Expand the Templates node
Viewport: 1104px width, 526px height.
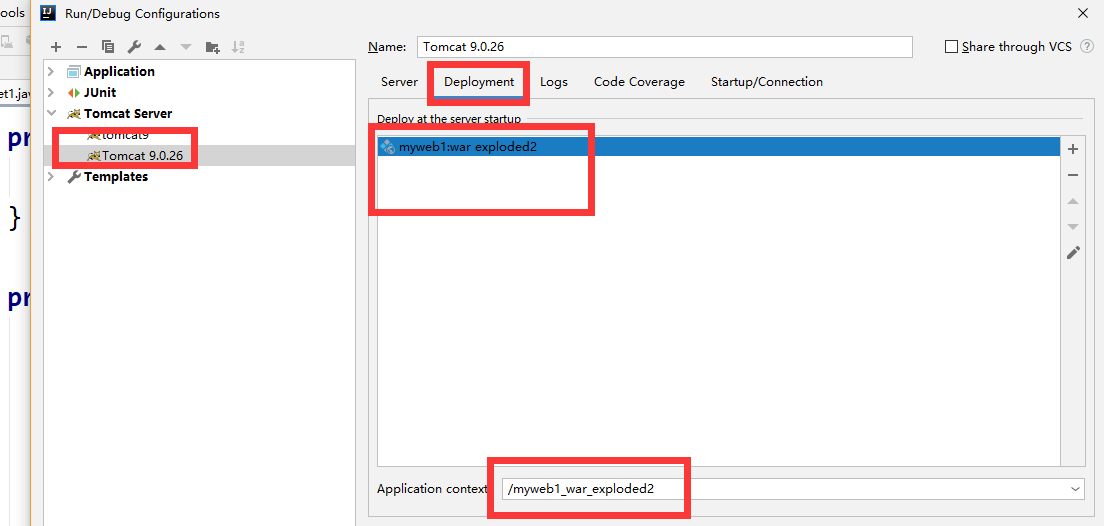click(x=51, y=177)
